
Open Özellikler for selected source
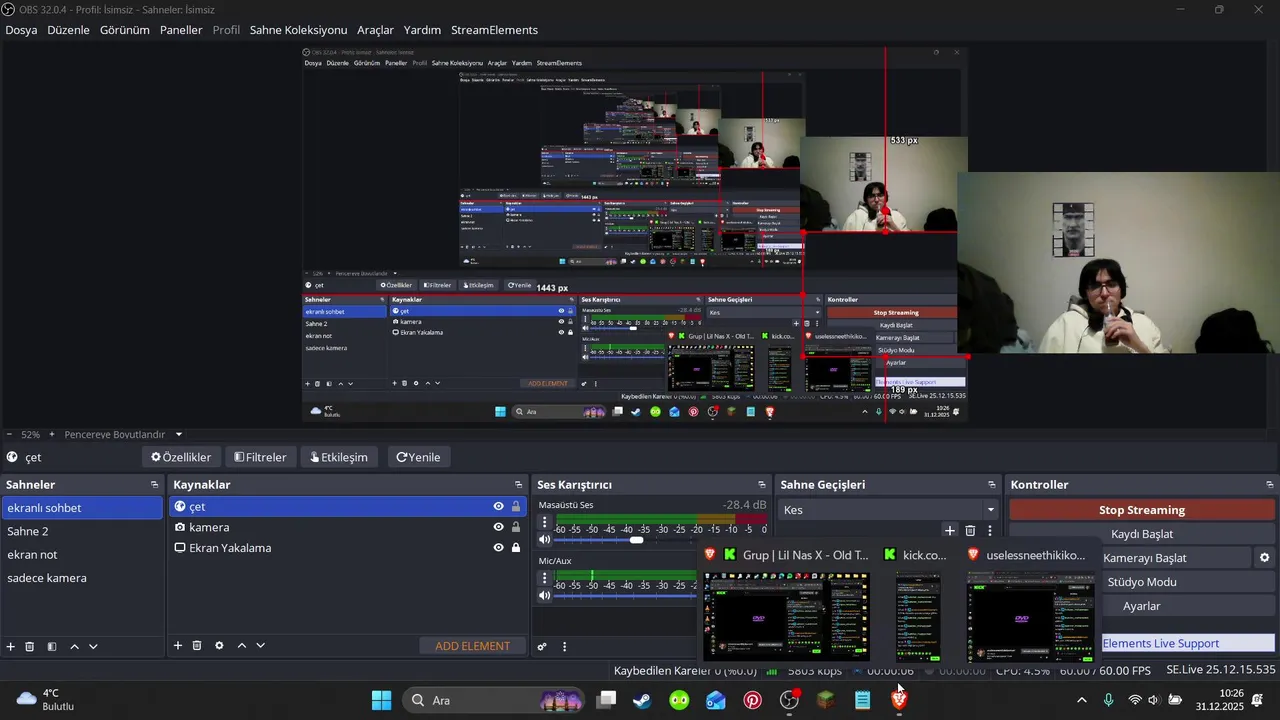point(181,457)
